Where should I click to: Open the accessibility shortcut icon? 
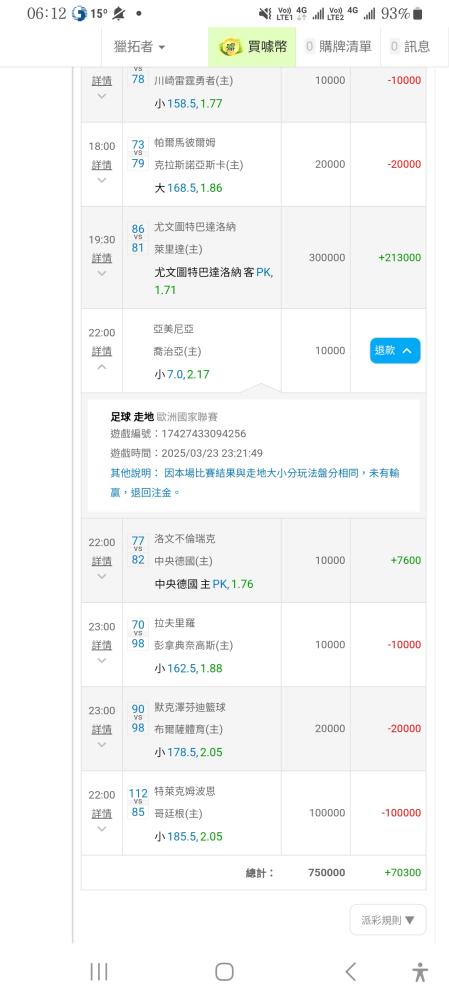point(420,971)
